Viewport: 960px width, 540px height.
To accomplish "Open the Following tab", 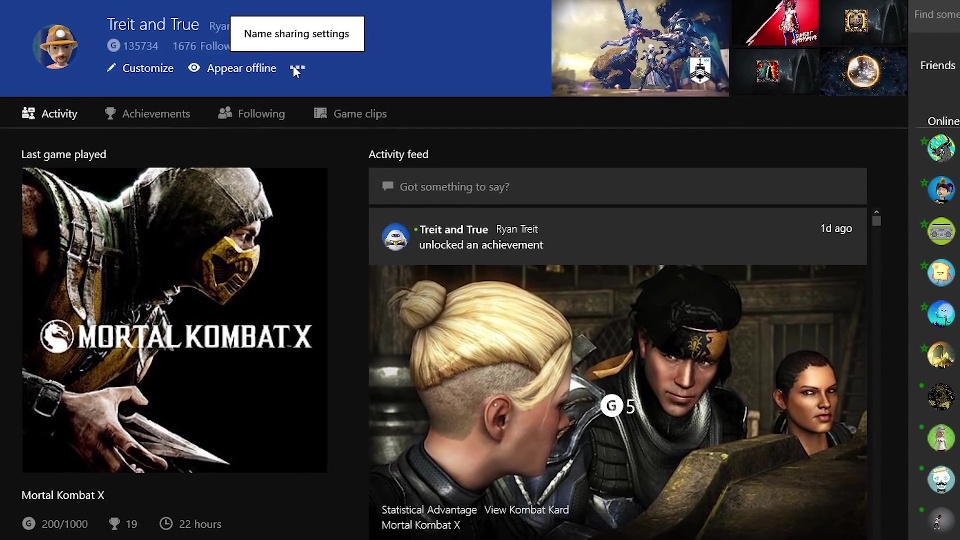I will click(252, 113).
